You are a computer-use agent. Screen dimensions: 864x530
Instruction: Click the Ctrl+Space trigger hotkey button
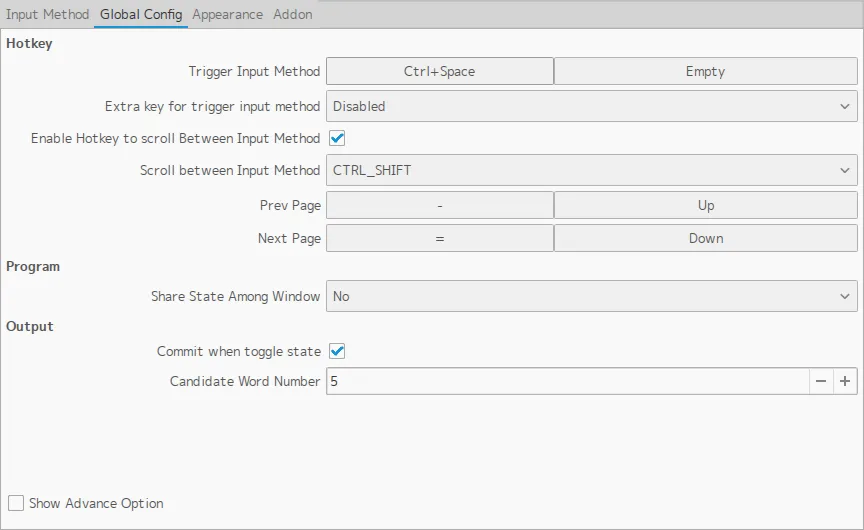click(440, 72)
